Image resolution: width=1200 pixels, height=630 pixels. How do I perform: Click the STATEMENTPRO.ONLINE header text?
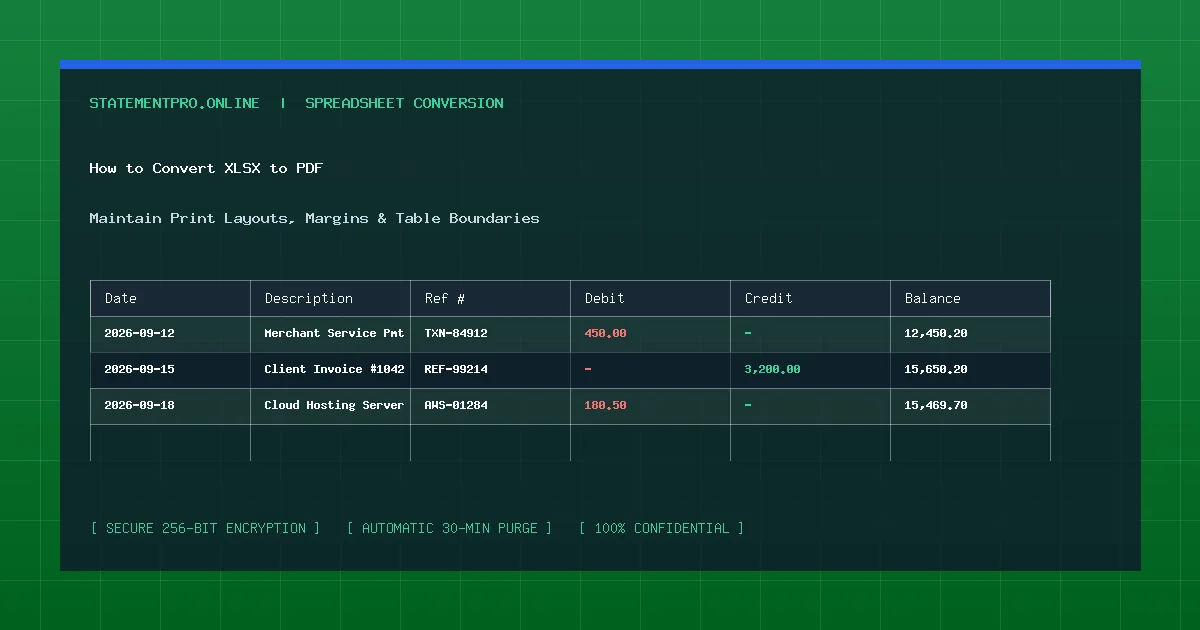[x=174, y=103]
